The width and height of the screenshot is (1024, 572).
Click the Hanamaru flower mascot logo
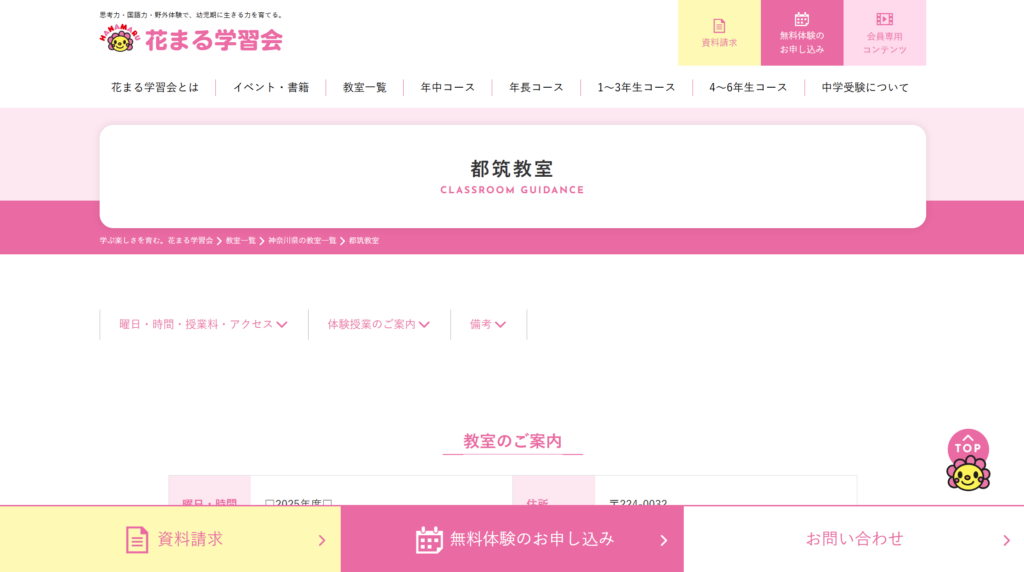tap(120, 39)
